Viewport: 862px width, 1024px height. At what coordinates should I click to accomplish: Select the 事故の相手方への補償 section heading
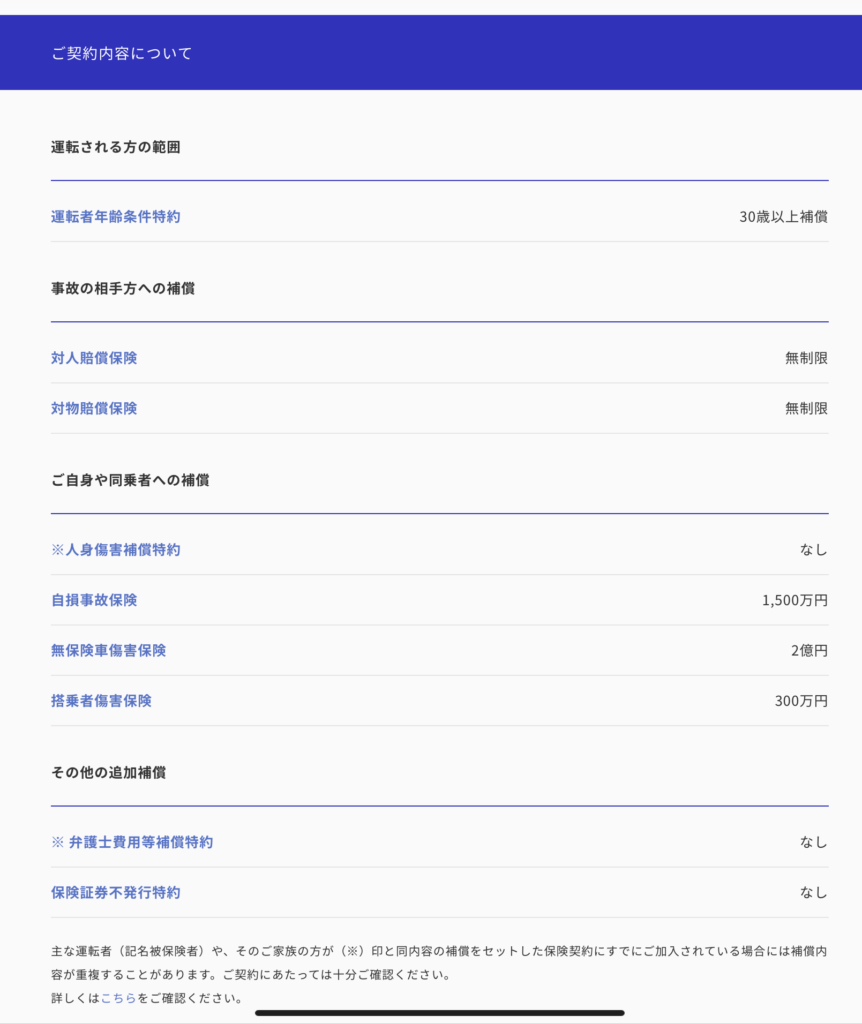pos(122,288)
